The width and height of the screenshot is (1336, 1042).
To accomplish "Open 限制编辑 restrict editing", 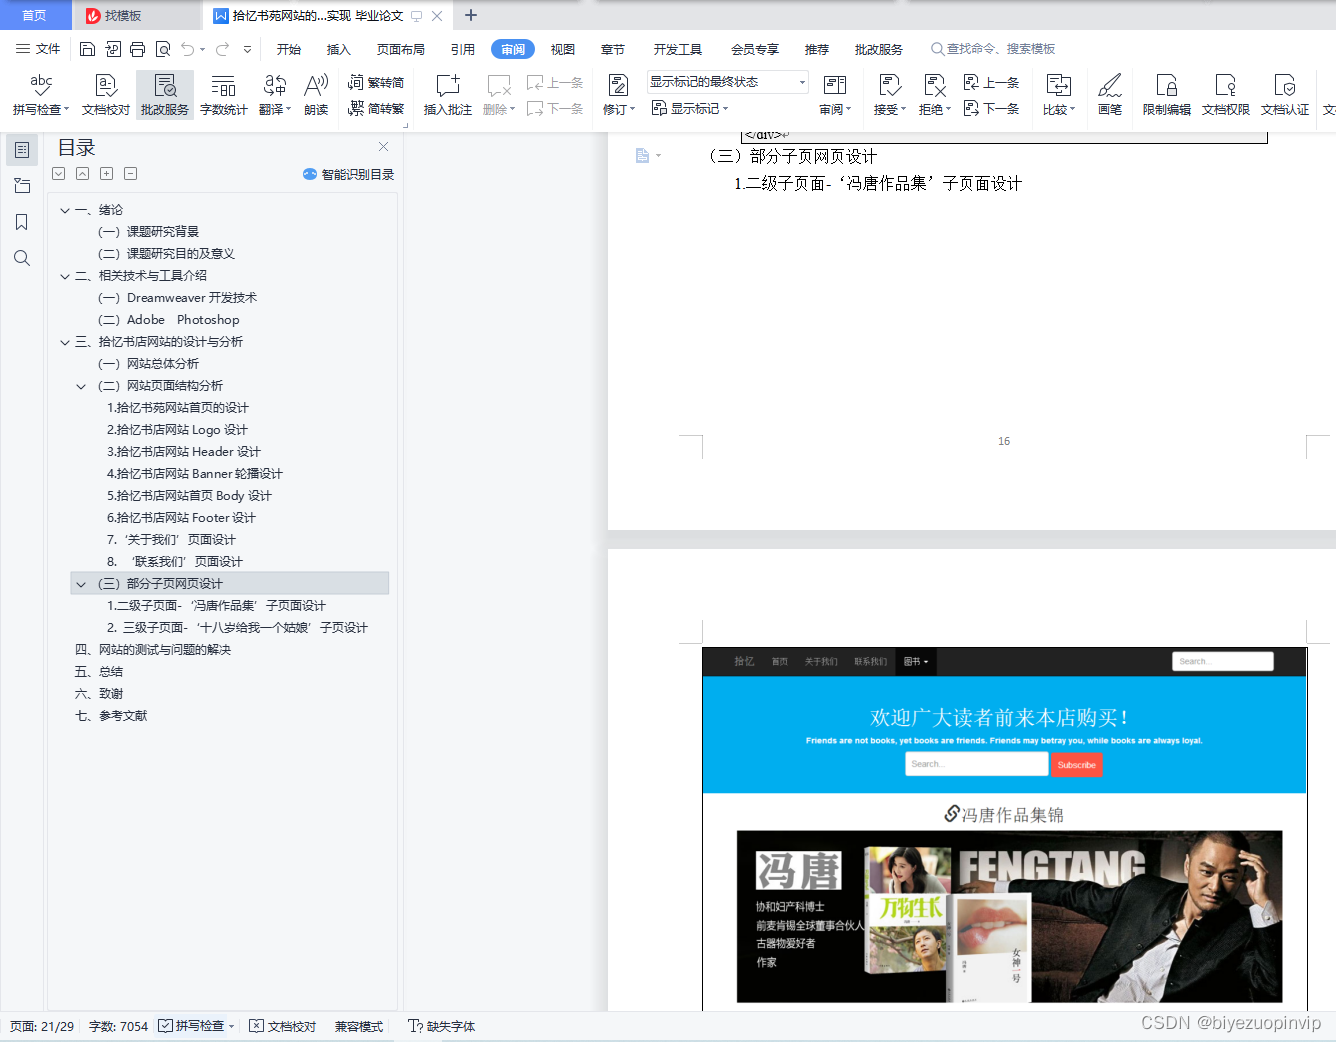I will coord(1167,95).
